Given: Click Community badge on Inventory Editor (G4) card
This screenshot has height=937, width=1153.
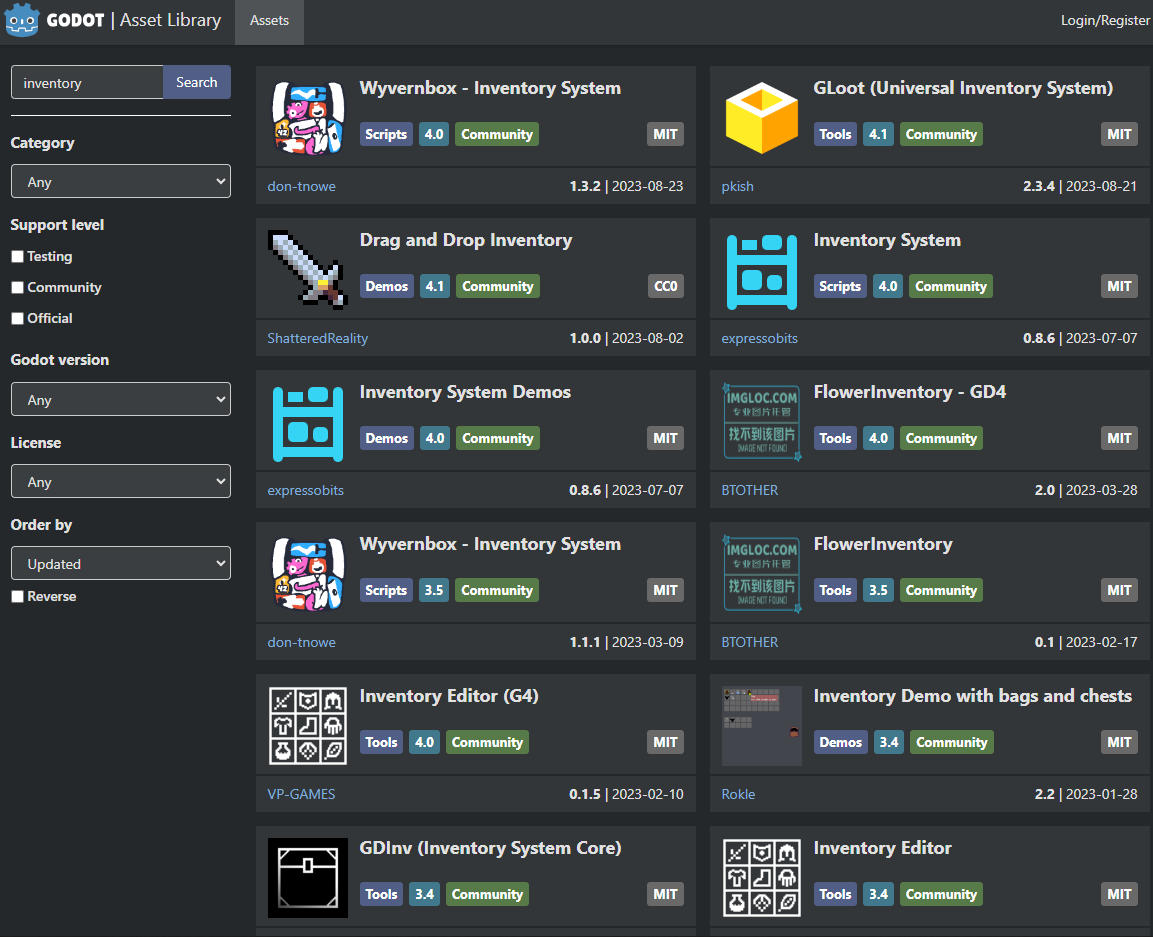Looking at the screenshot, I should (487, 742).
